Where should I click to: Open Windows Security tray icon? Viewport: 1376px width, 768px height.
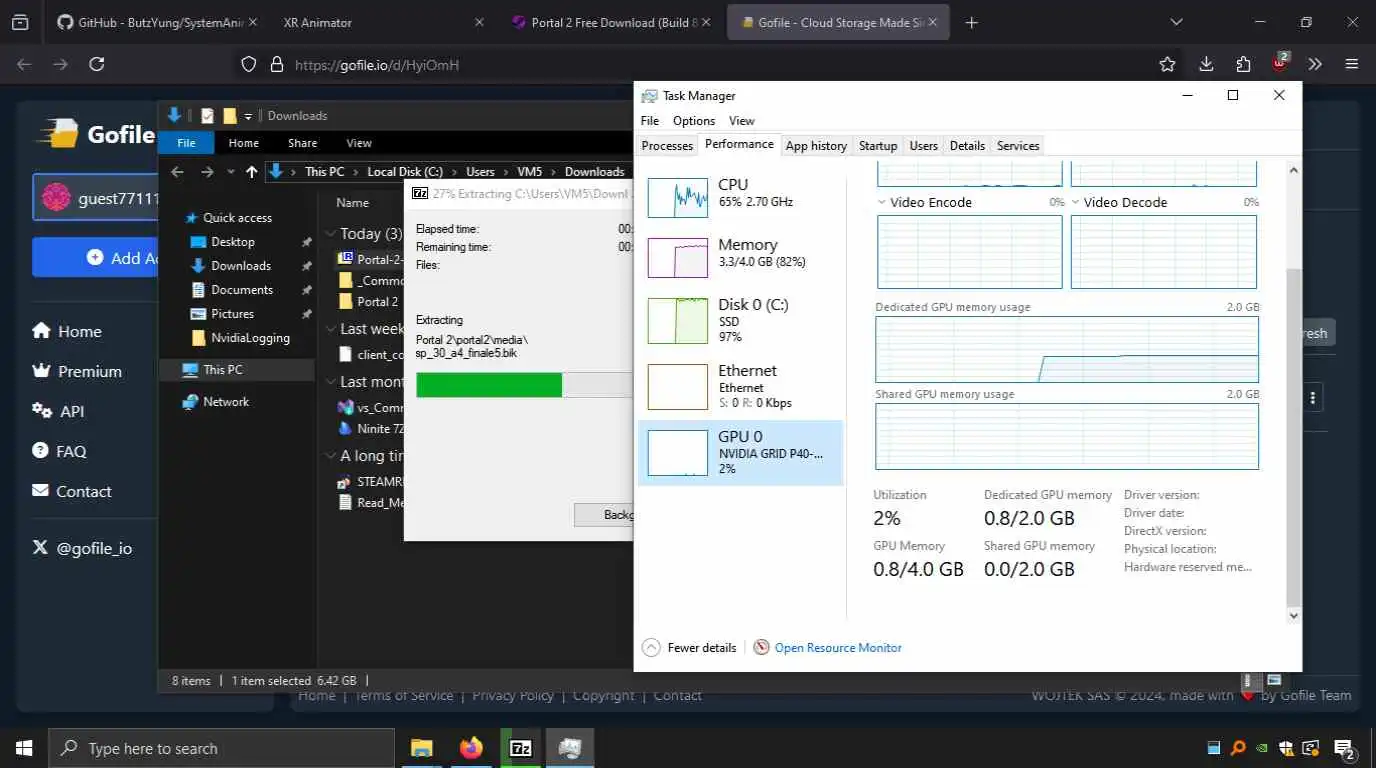tap(1287, 748)
